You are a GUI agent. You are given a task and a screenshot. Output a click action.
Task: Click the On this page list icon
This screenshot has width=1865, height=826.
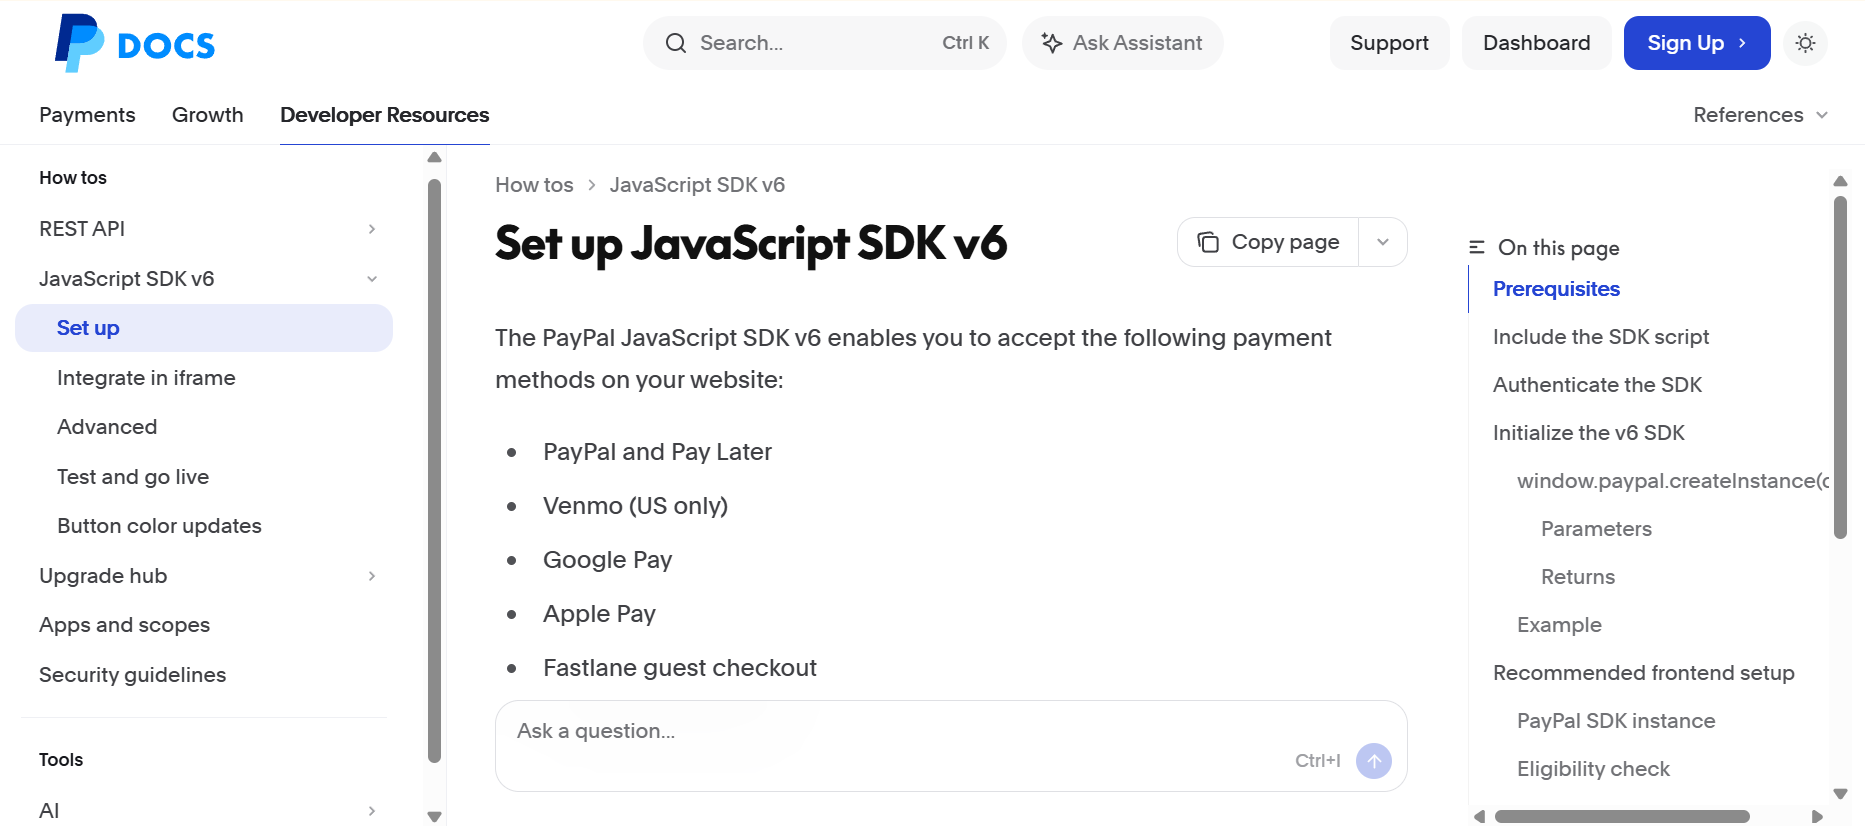tap(1476, 247)
